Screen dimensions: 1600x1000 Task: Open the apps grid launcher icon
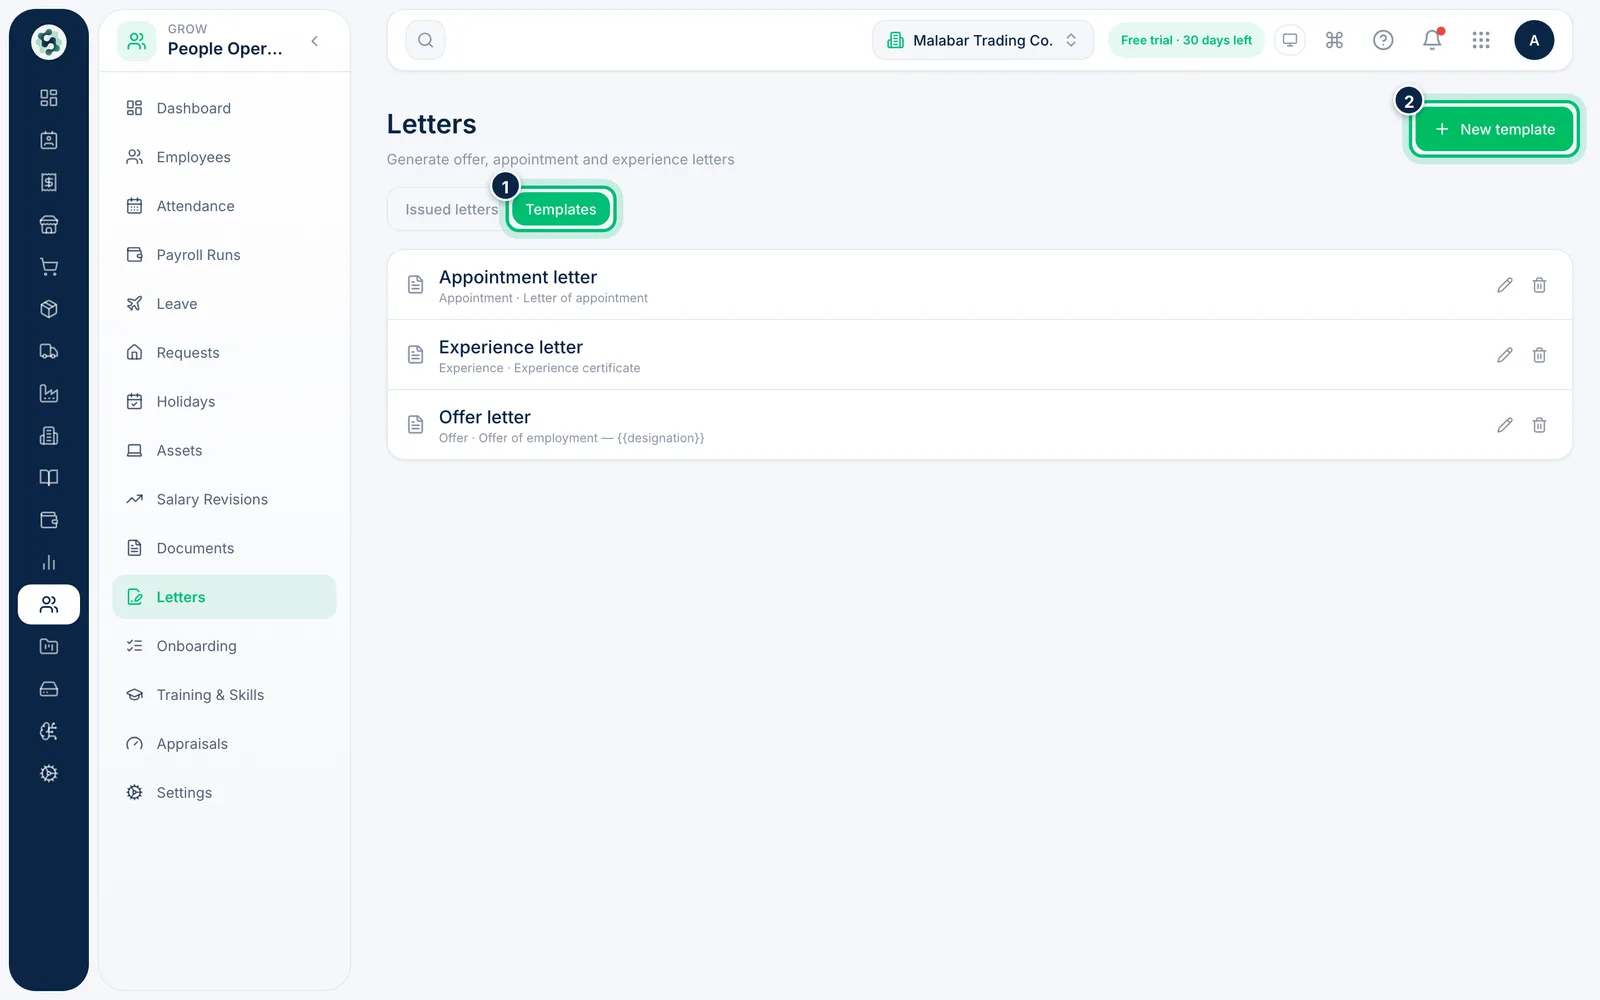(1481, 40)
